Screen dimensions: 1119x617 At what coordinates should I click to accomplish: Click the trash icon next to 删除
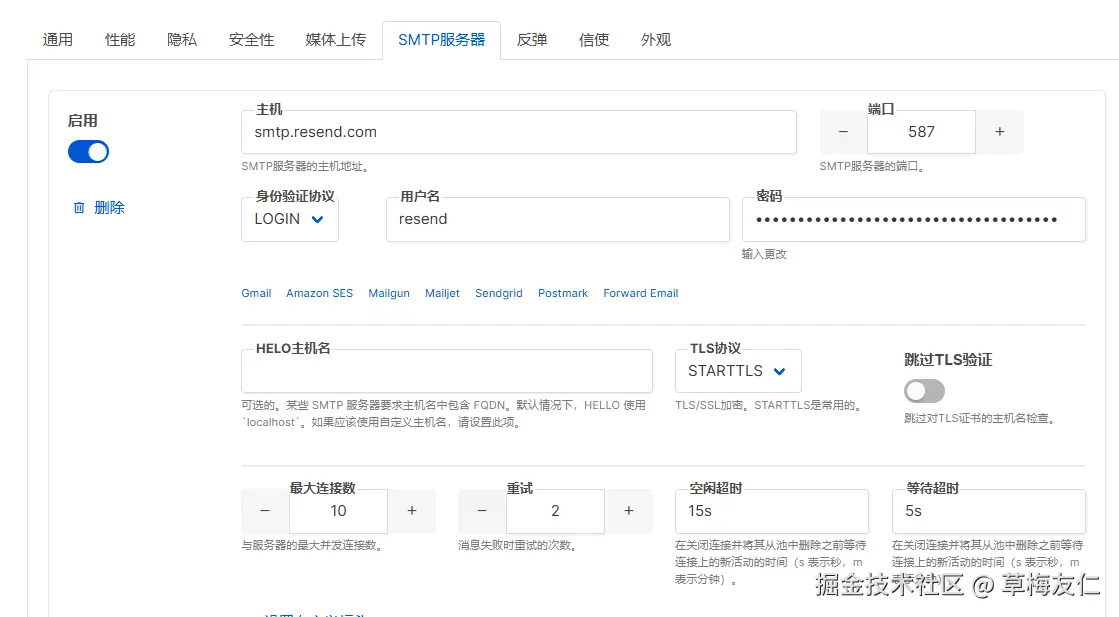[x=79, y=208]
